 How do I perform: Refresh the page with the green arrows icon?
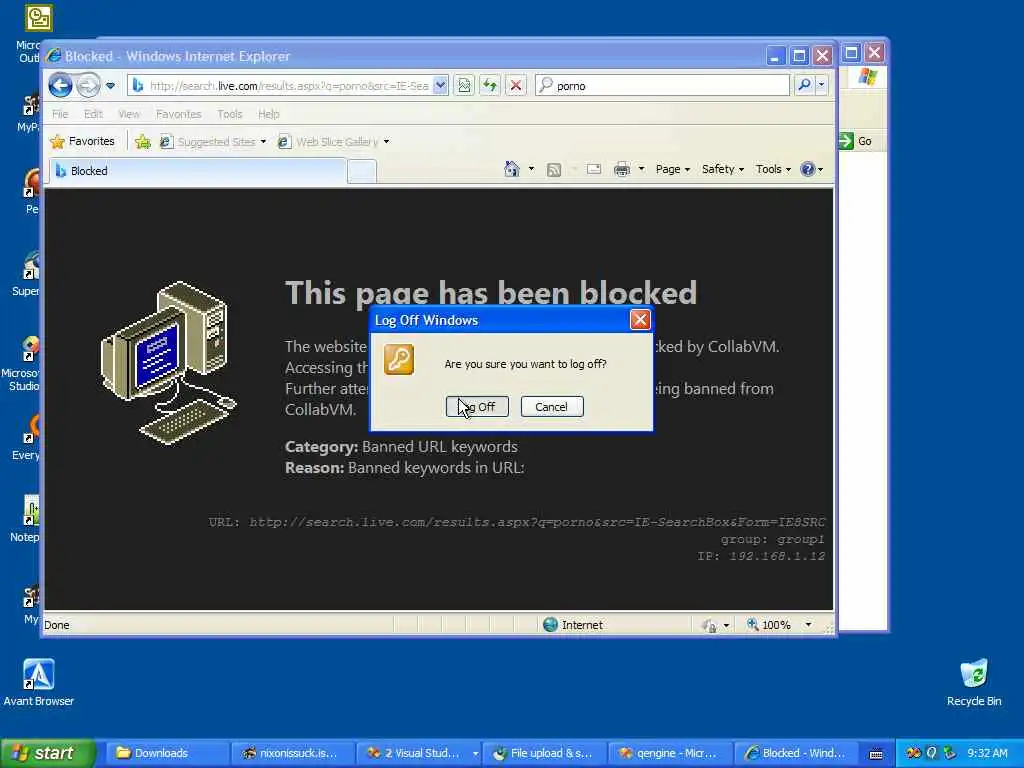(x=490, y=86)
